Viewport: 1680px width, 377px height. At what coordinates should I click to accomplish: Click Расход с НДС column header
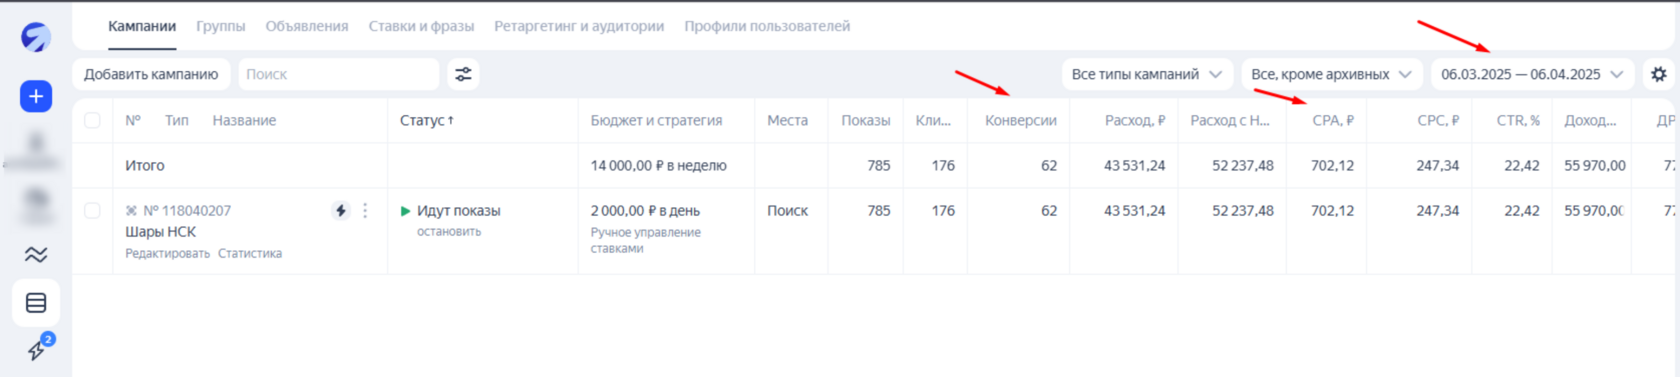click(x=1230, y=120)
